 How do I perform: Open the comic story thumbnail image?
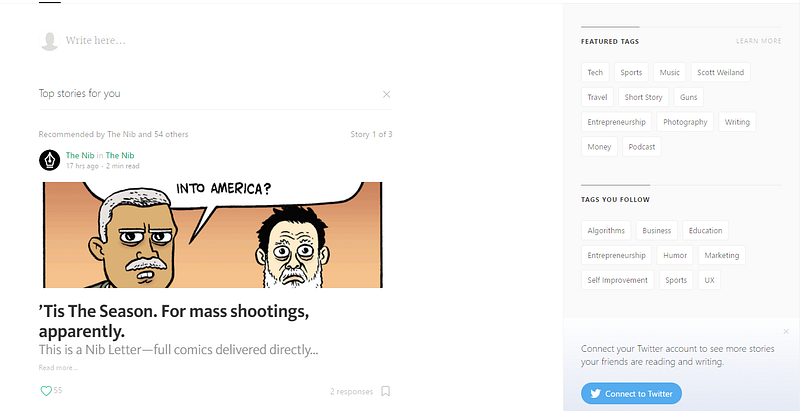(213, 235)
